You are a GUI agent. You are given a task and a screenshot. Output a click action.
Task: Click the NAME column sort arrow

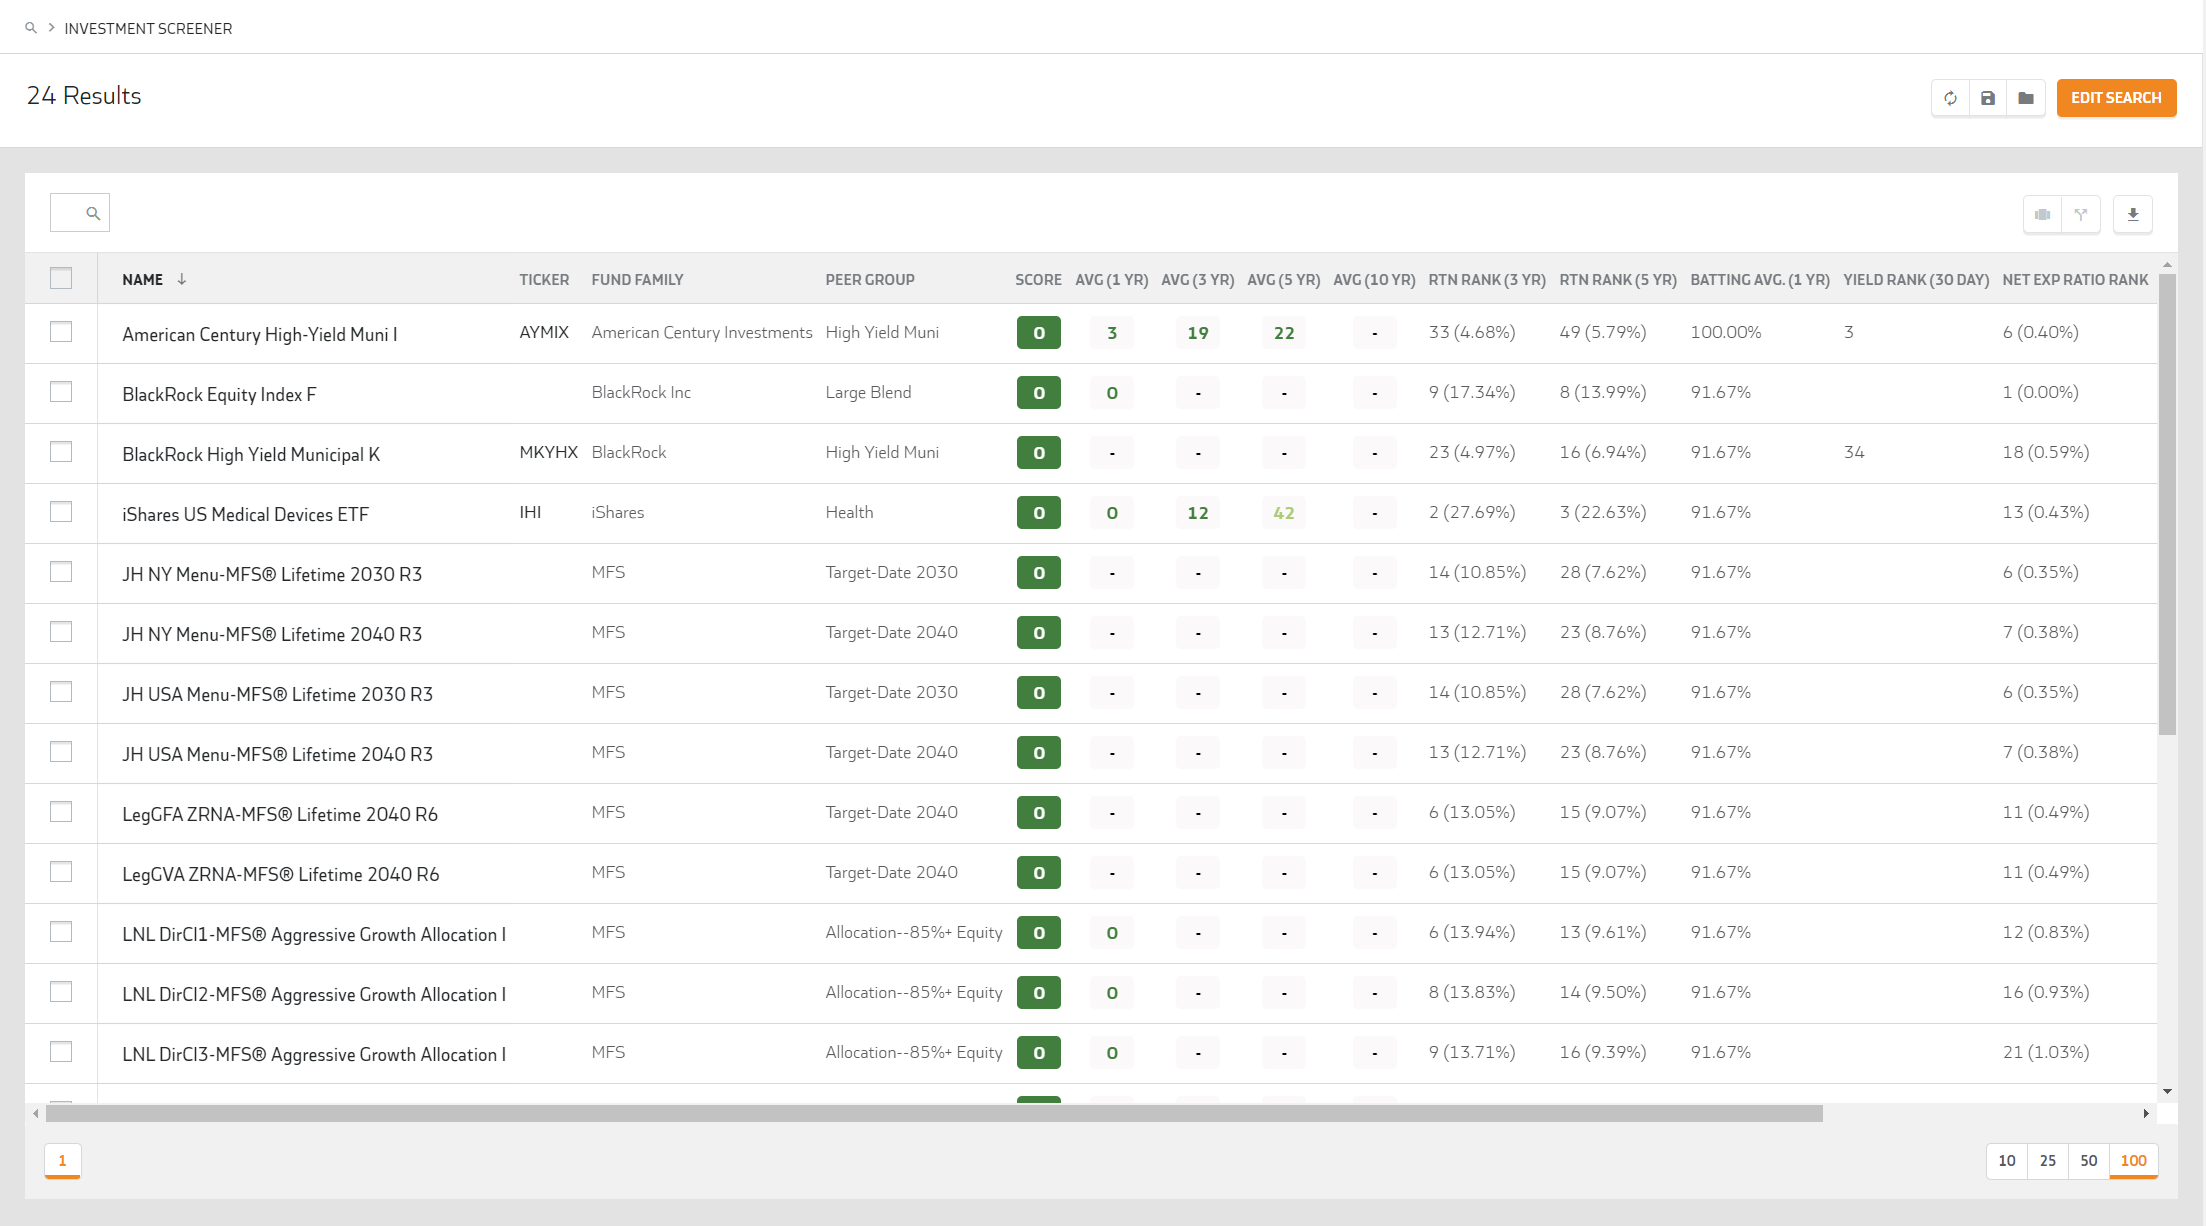[x=182, y=279]
